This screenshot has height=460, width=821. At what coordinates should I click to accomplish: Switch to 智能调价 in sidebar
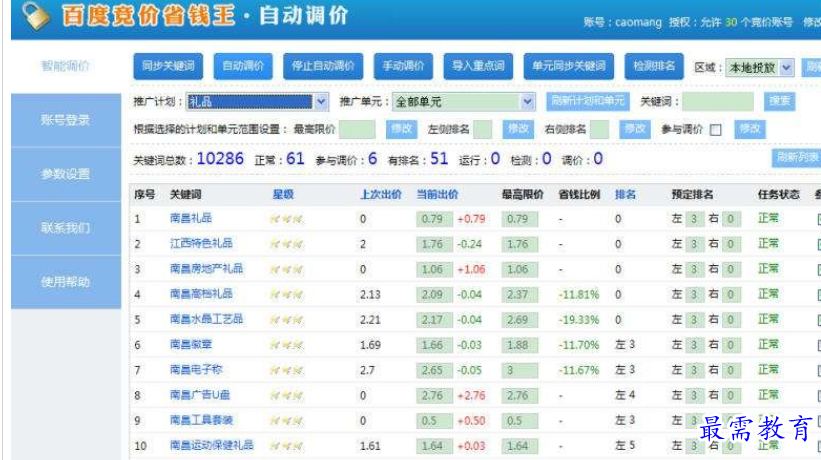coord(65,66)
